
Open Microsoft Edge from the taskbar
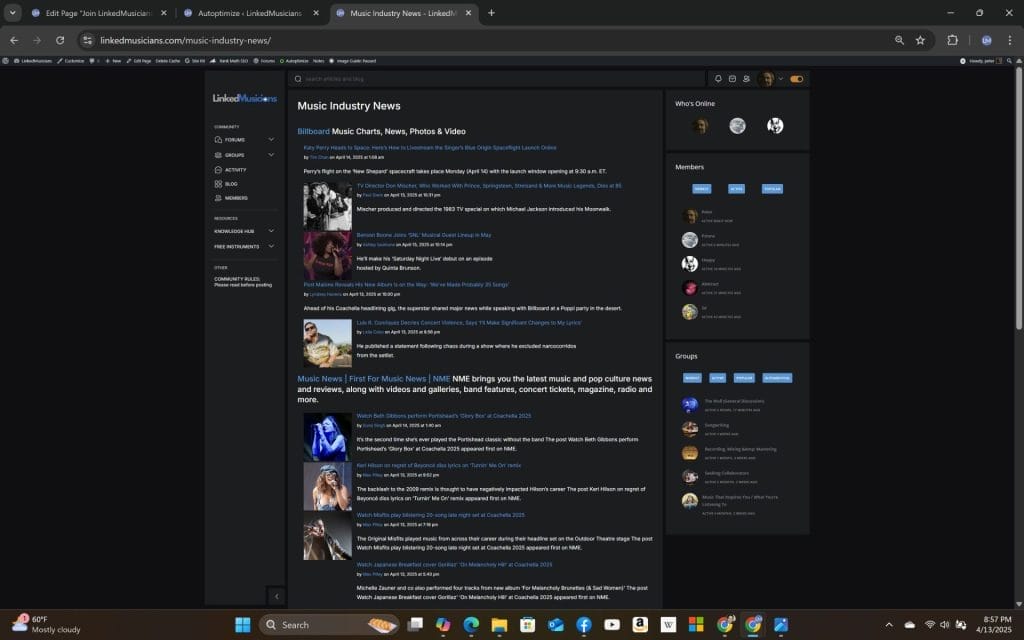pos(471,625)
